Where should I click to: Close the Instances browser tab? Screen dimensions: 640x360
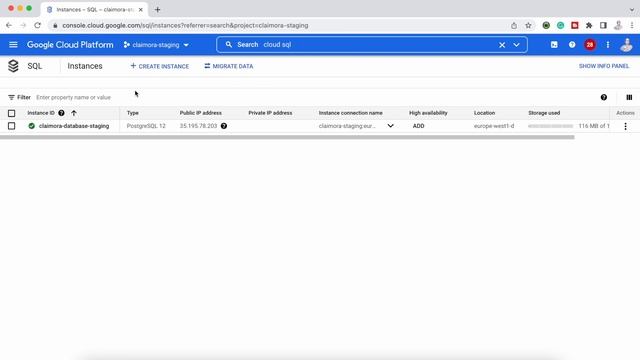pos(141,9)
